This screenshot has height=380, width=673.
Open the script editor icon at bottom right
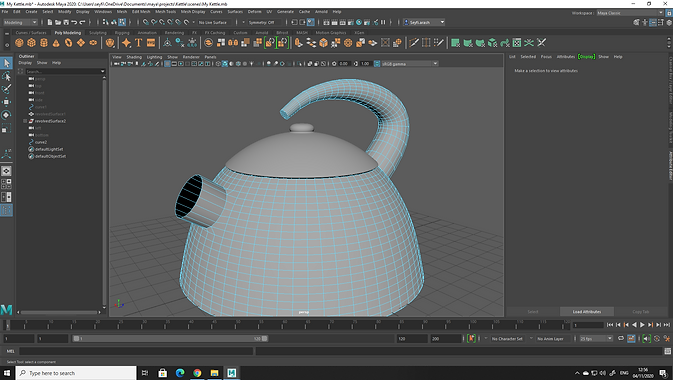pyautogui.click(x=667, y=351)
